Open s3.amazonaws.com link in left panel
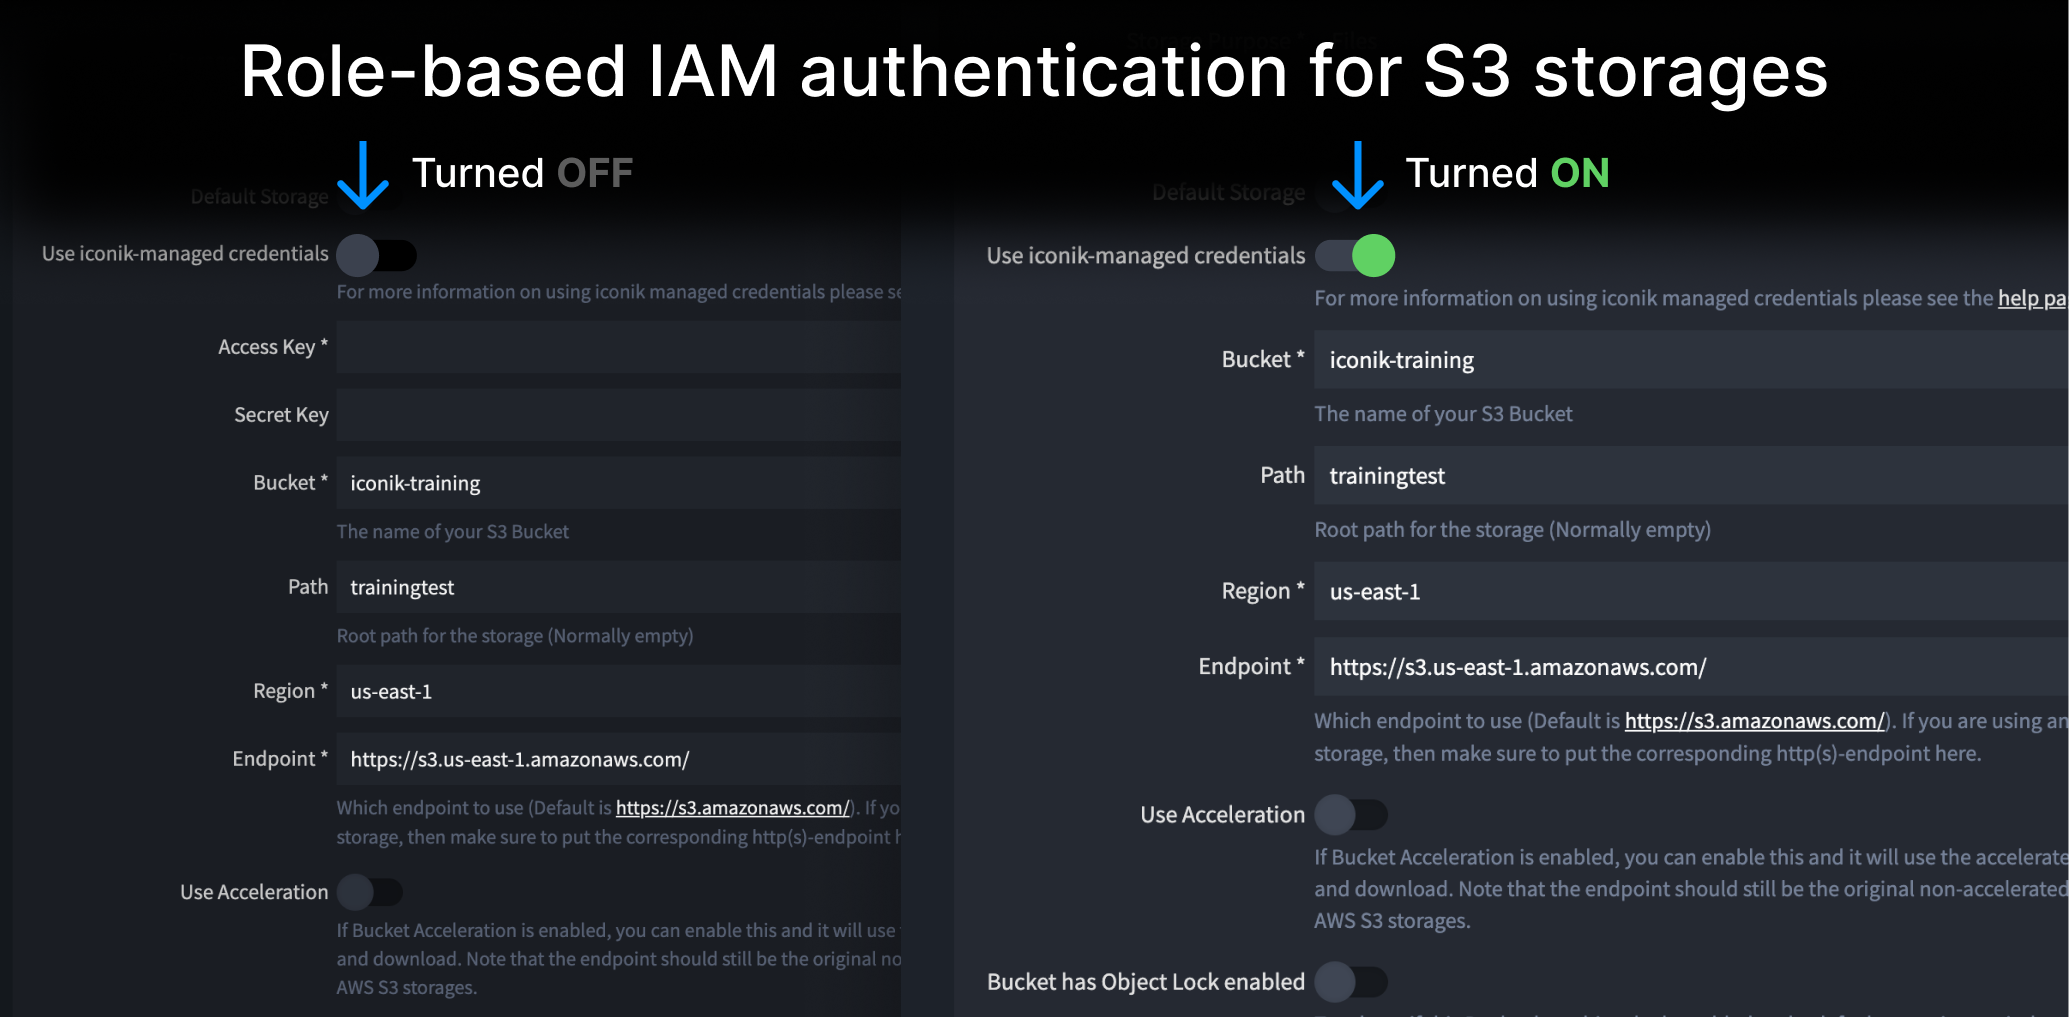 tap(733, 807)
